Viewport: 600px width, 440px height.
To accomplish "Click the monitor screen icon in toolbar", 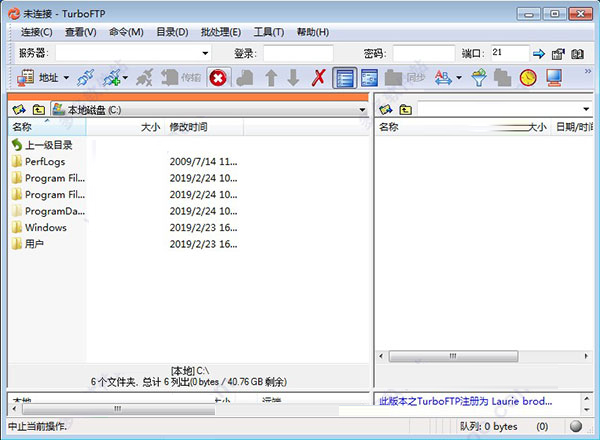I will pyautogui.click(x=554, y=78).
